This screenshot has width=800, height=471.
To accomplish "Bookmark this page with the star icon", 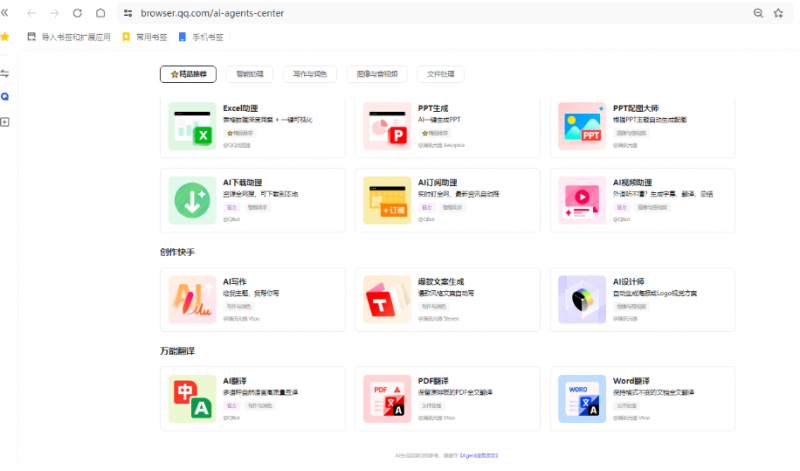I will click(x=778, y=13).
